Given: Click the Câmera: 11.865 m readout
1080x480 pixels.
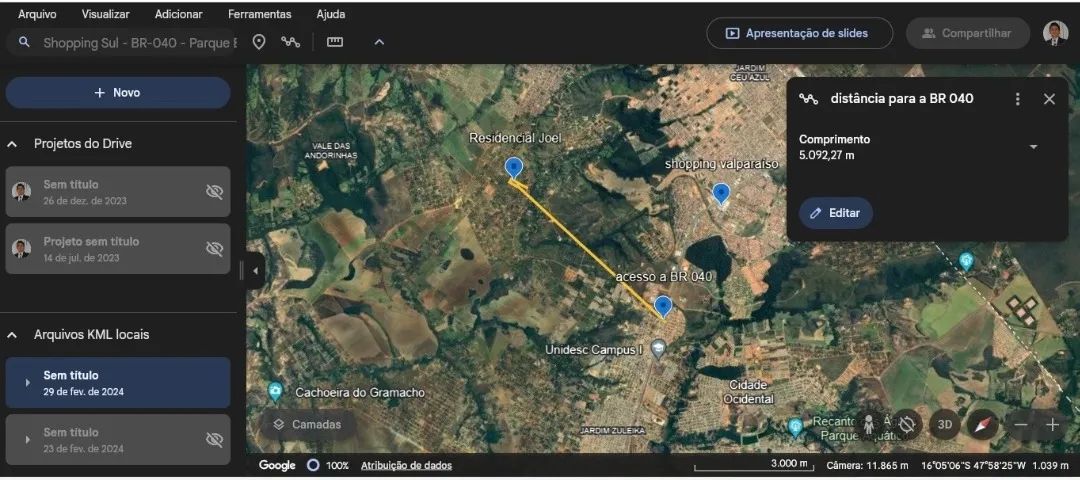Looking at the screenshot, I should [x=867, y=466].
